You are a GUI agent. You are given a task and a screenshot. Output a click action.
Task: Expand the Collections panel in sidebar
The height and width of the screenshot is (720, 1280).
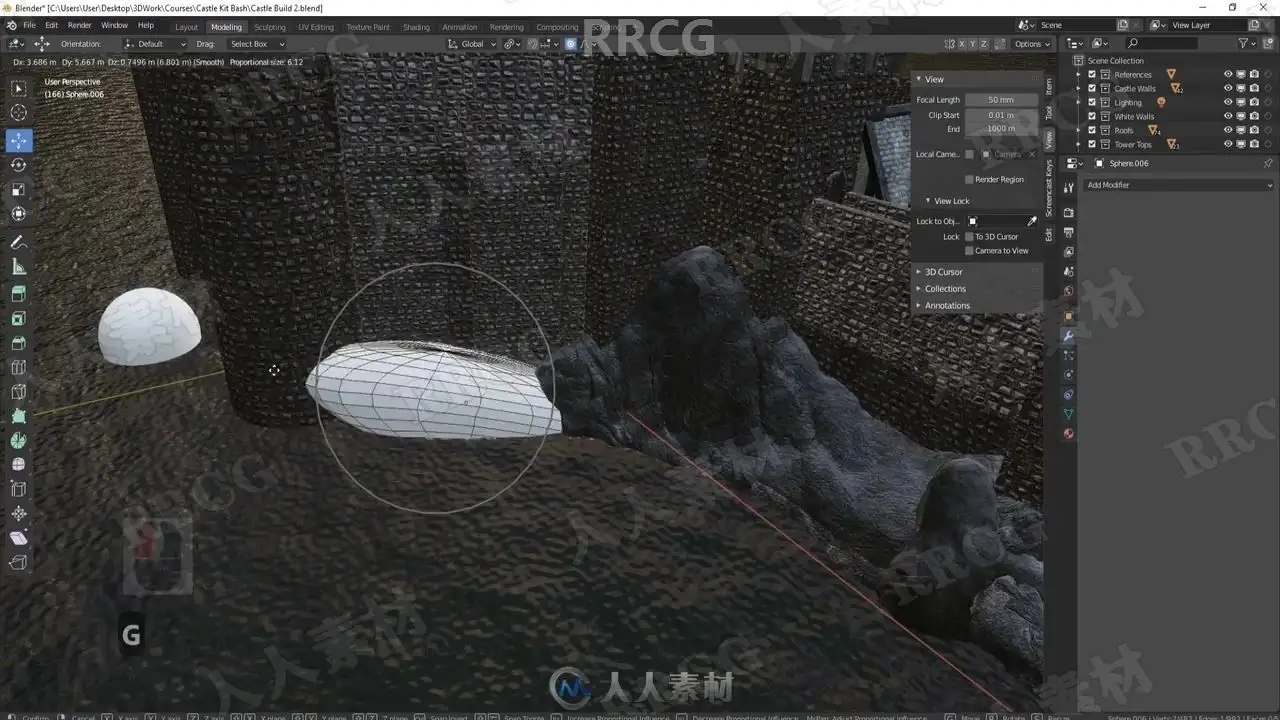[x=945, y=288]
